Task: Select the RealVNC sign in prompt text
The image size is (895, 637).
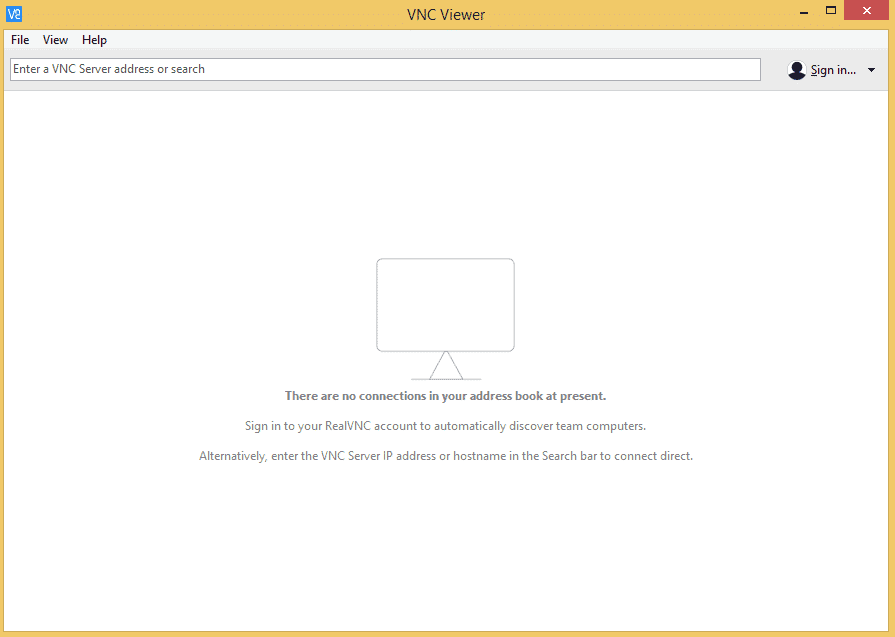Action: pyautogui.click(x=445, y=425)
